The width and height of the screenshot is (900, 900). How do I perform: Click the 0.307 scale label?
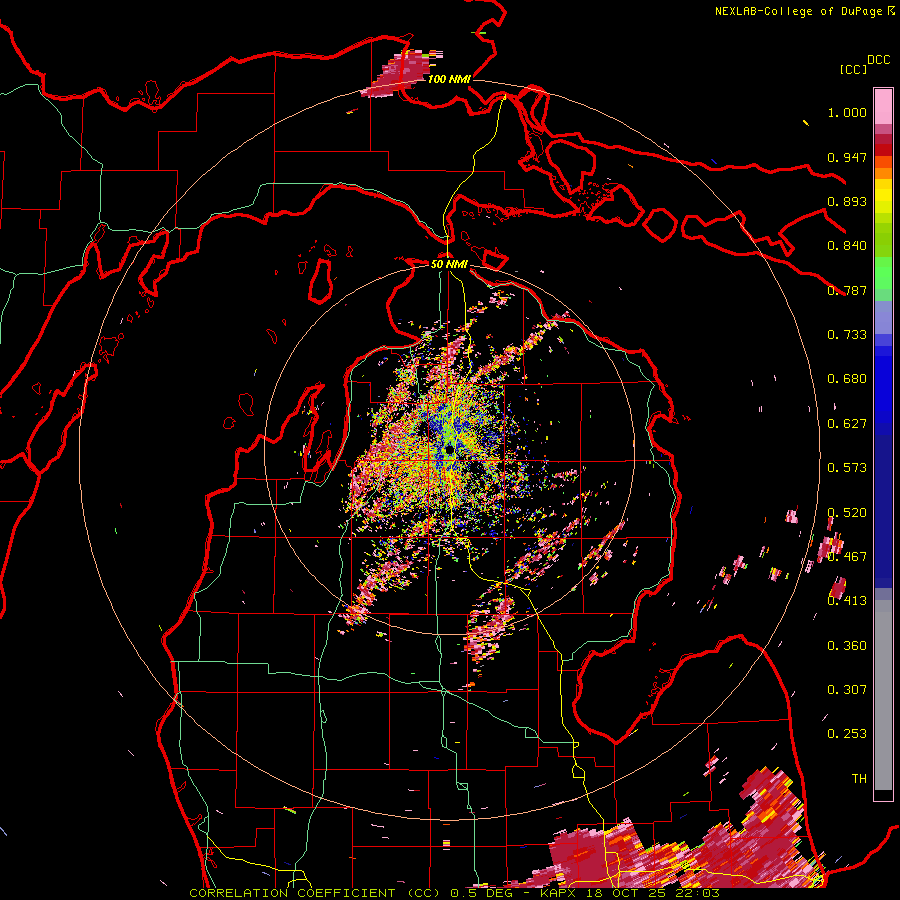pyautogui.click(x=847, y=690)
